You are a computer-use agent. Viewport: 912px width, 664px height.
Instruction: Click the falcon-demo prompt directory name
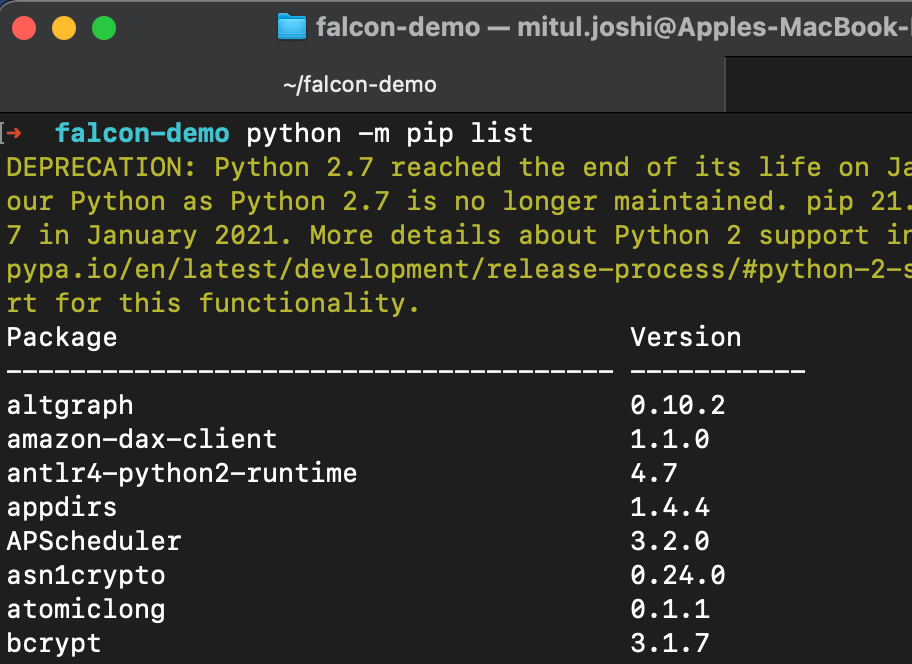(142, 134)
